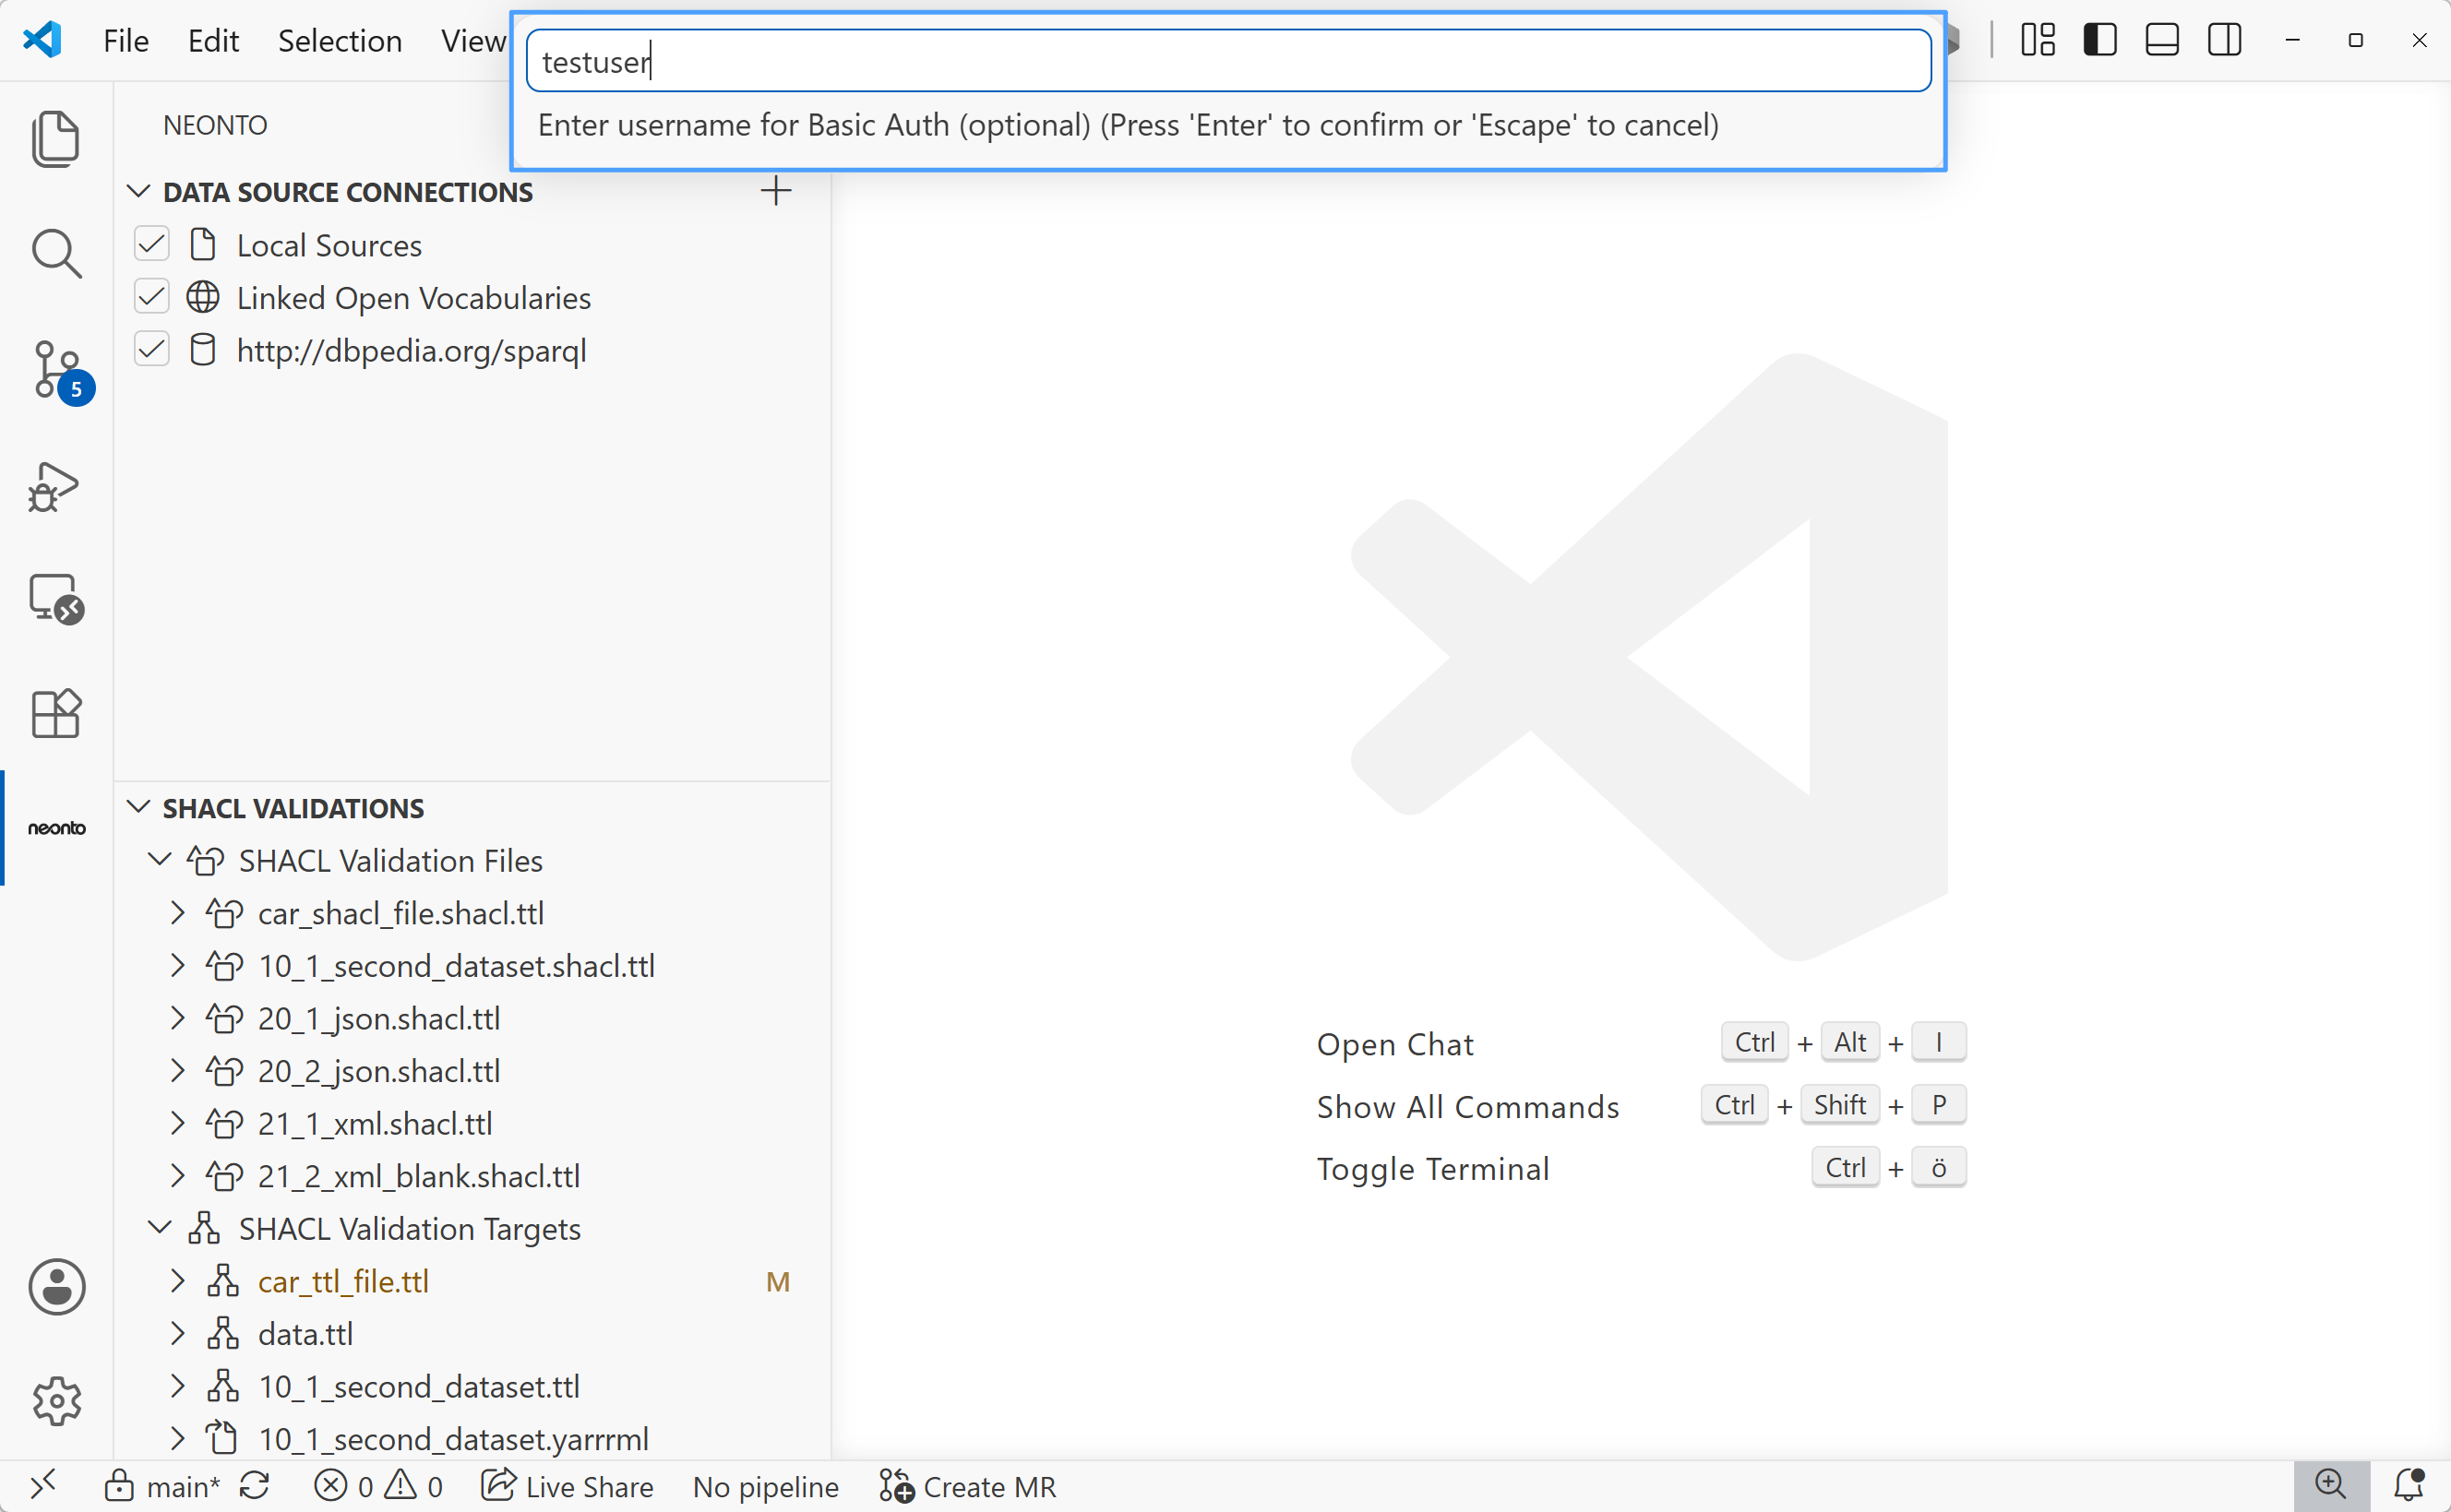
Task: Click Create MR status bar button
Action: (x=967, y=1486)
